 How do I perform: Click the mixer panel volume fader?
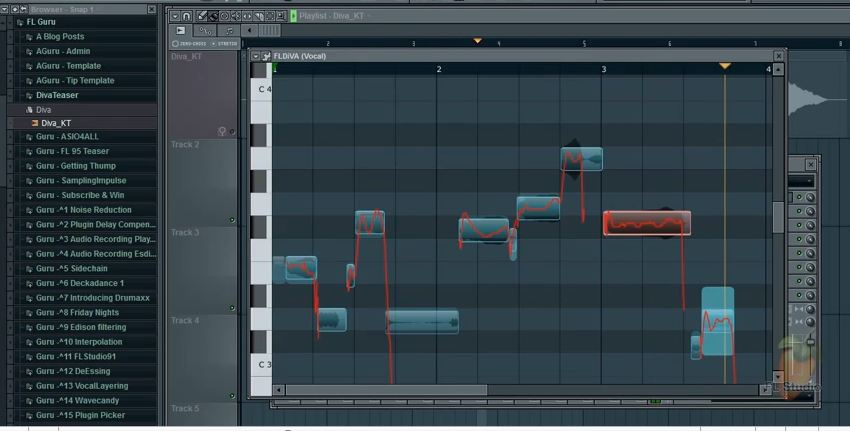(810, 341)
